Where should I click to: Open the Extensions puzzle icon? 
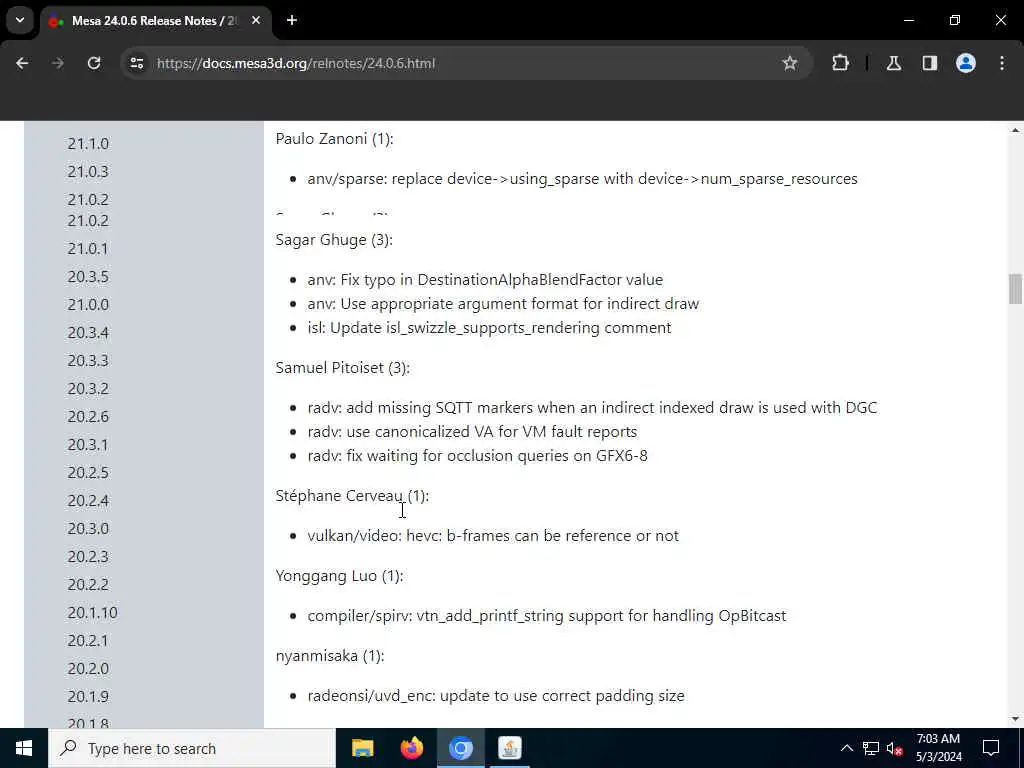[840, 63]
